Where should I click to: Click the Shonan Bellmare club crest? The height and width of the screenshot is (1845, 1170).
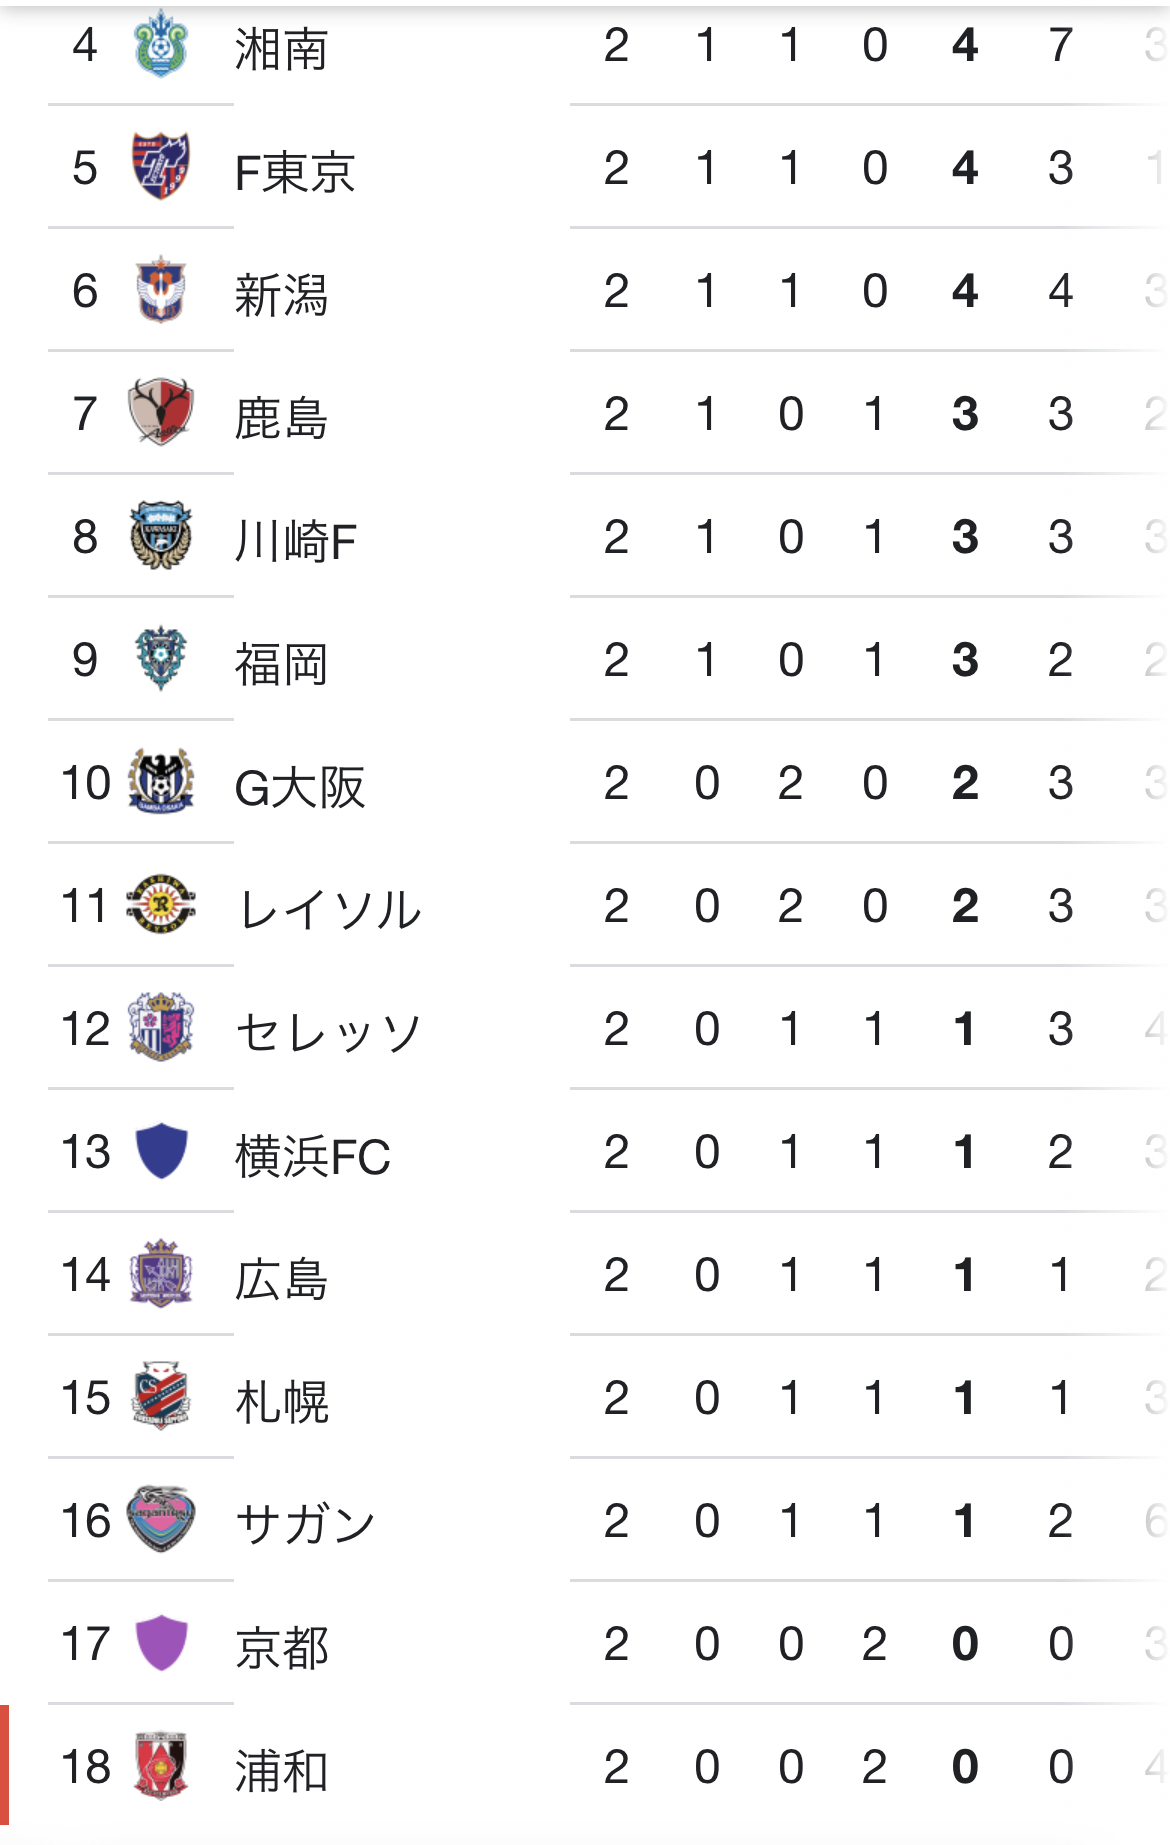[160, 45]
